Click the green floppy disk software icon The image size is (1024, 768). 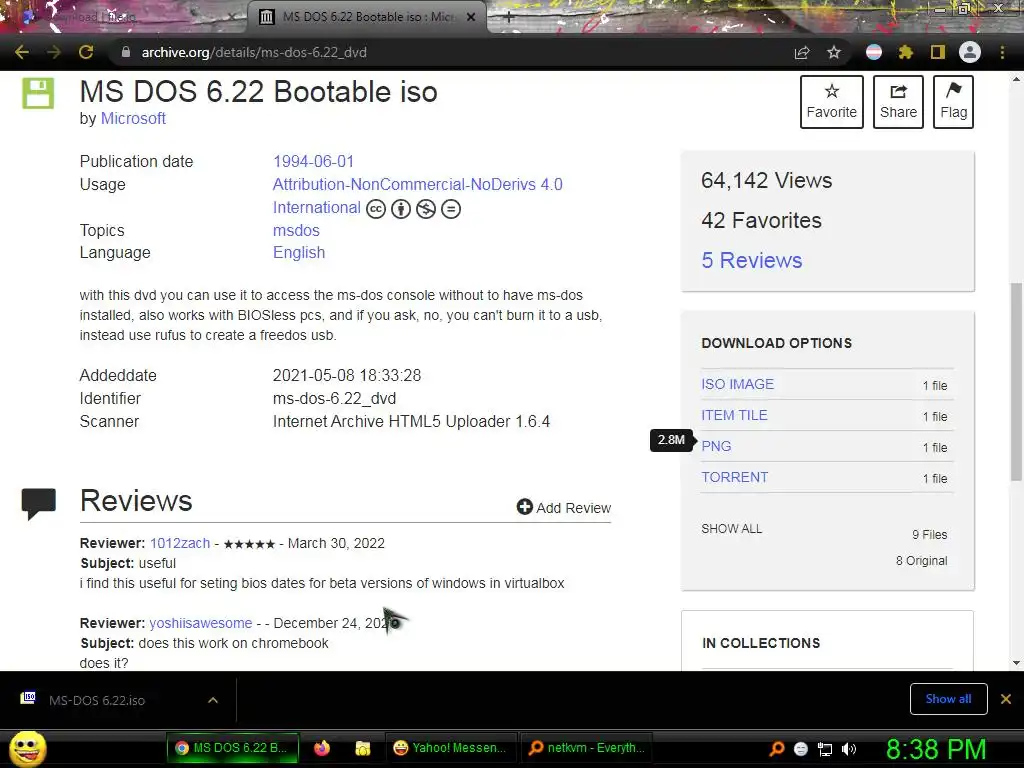point(38,93)
